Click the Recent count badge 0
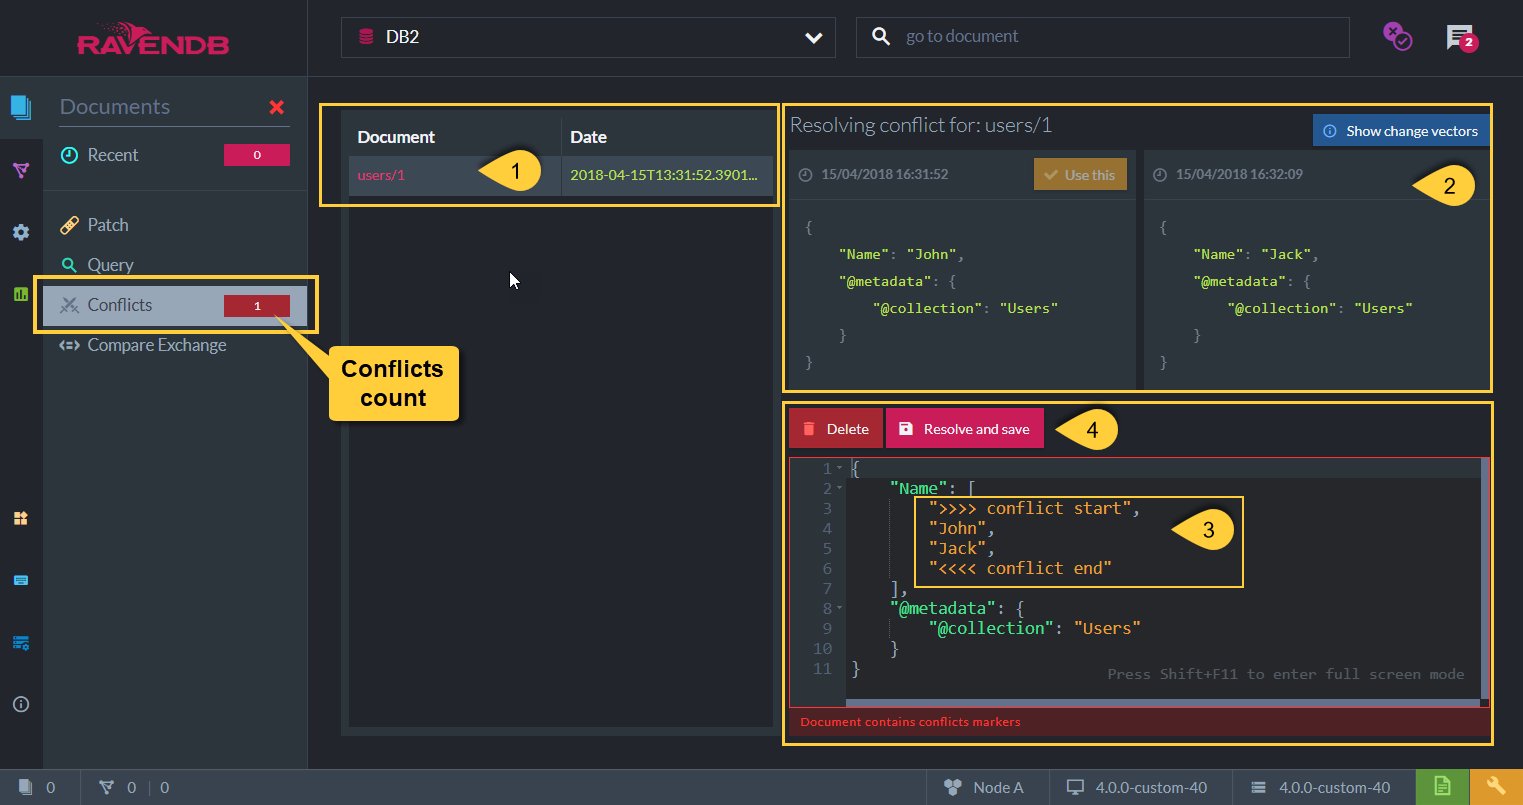 pyautogui.click(x=257, y=155)
